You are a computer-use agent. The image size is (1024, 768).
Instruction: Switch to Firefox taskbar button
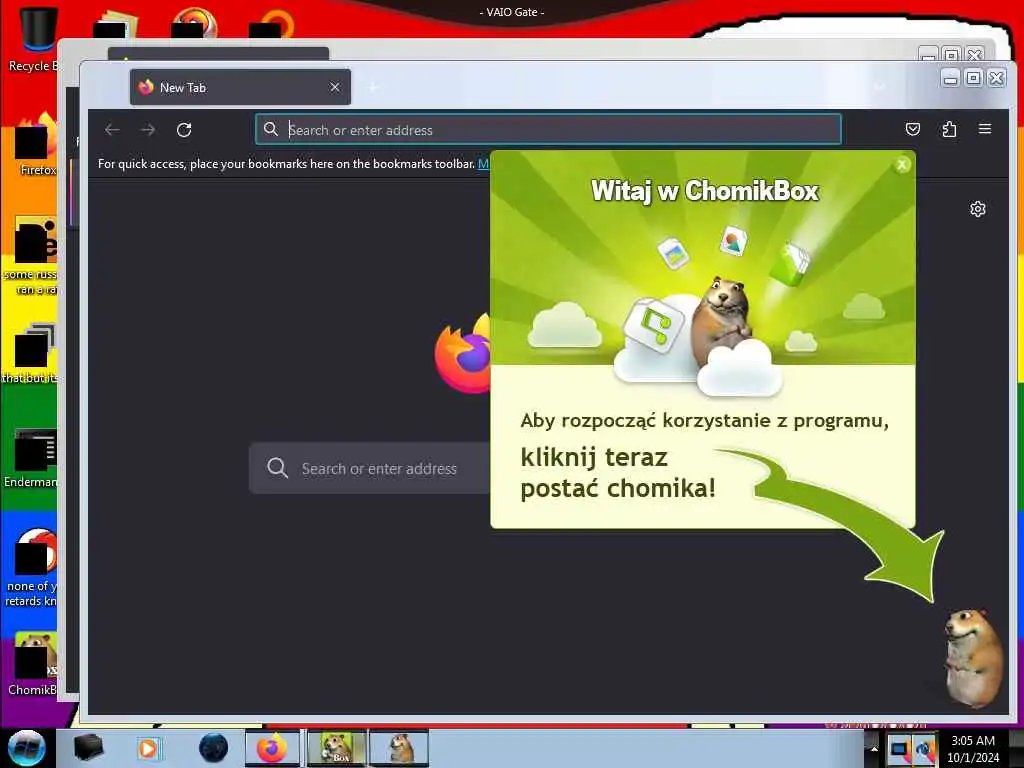coord(272,748)
